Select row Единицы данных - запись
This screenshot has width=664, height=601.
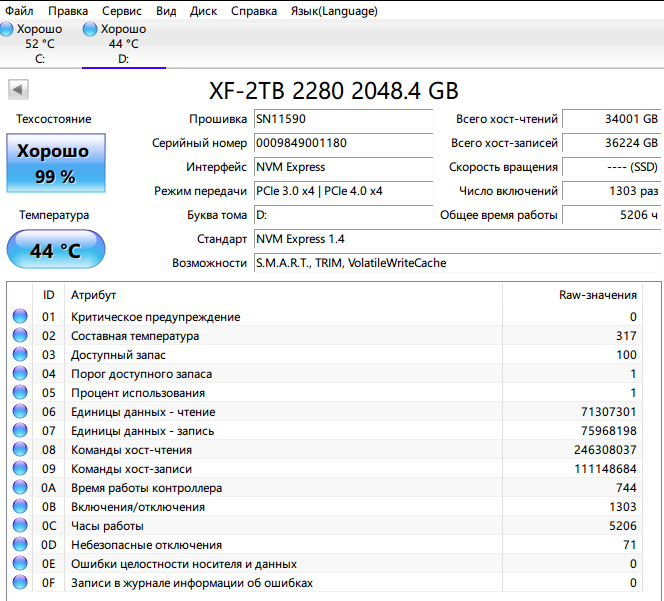(325, 431)
